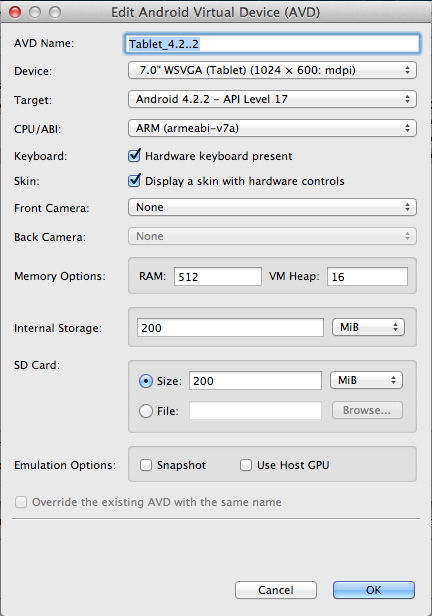Expand the CPU/ABI selection dropdown
The height and width of the screenshot is (616, 432).
(272, 128)
